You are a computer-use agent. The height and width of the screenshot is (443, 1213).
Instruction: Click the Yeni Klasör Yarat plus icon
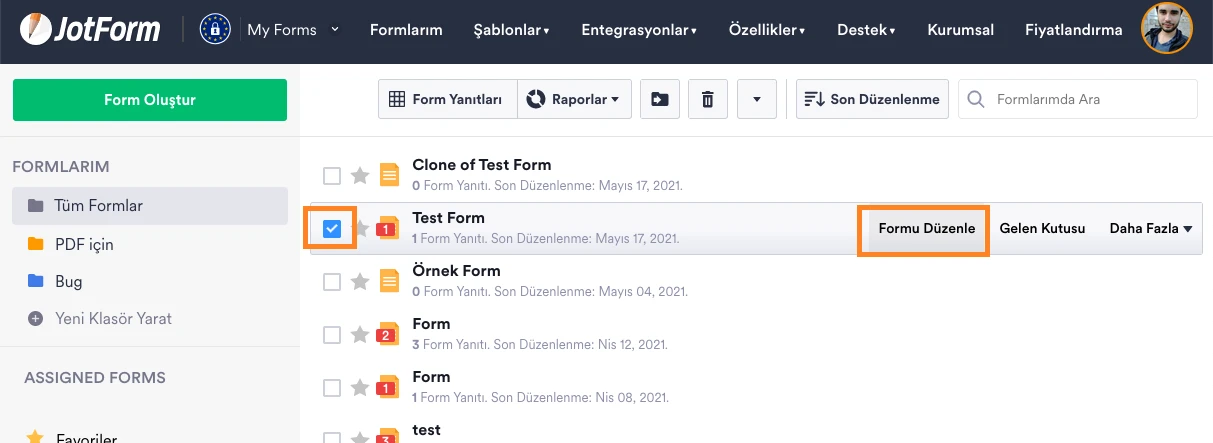tap(36, 319)
